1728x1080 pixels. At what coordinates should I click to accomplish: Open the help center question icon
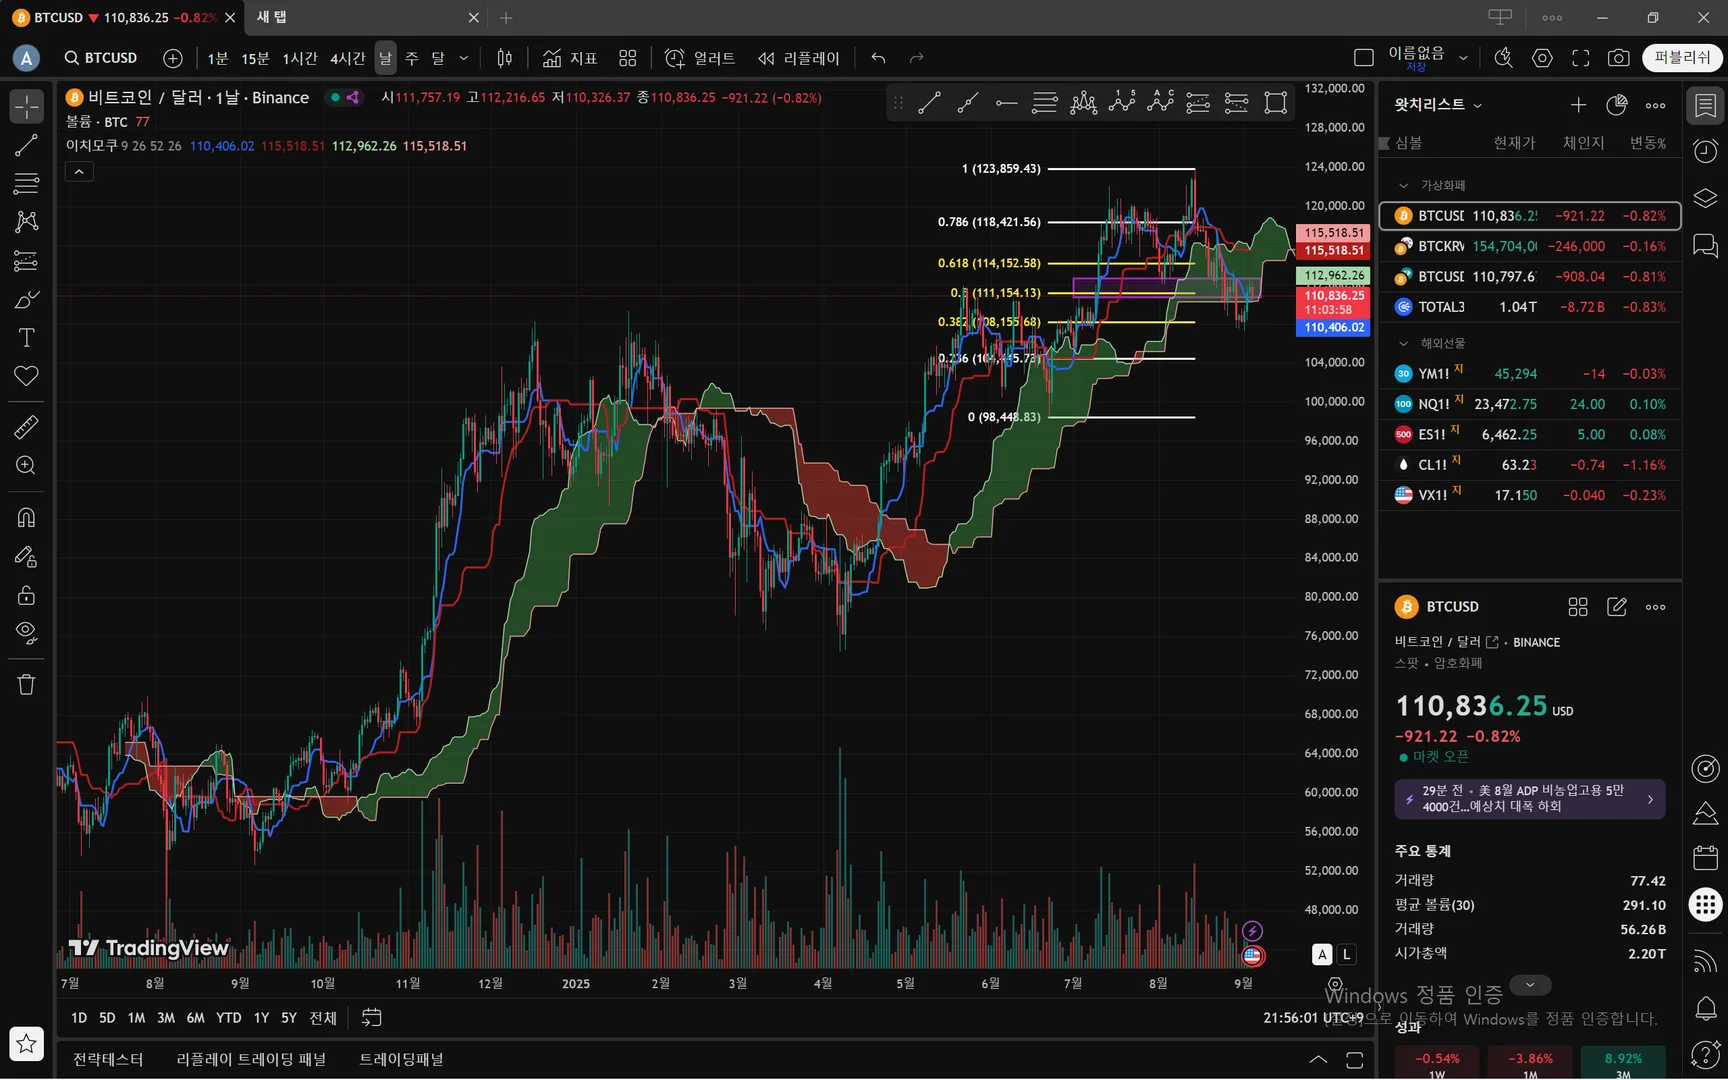pyautogui.click(x=1706, y=1054)
